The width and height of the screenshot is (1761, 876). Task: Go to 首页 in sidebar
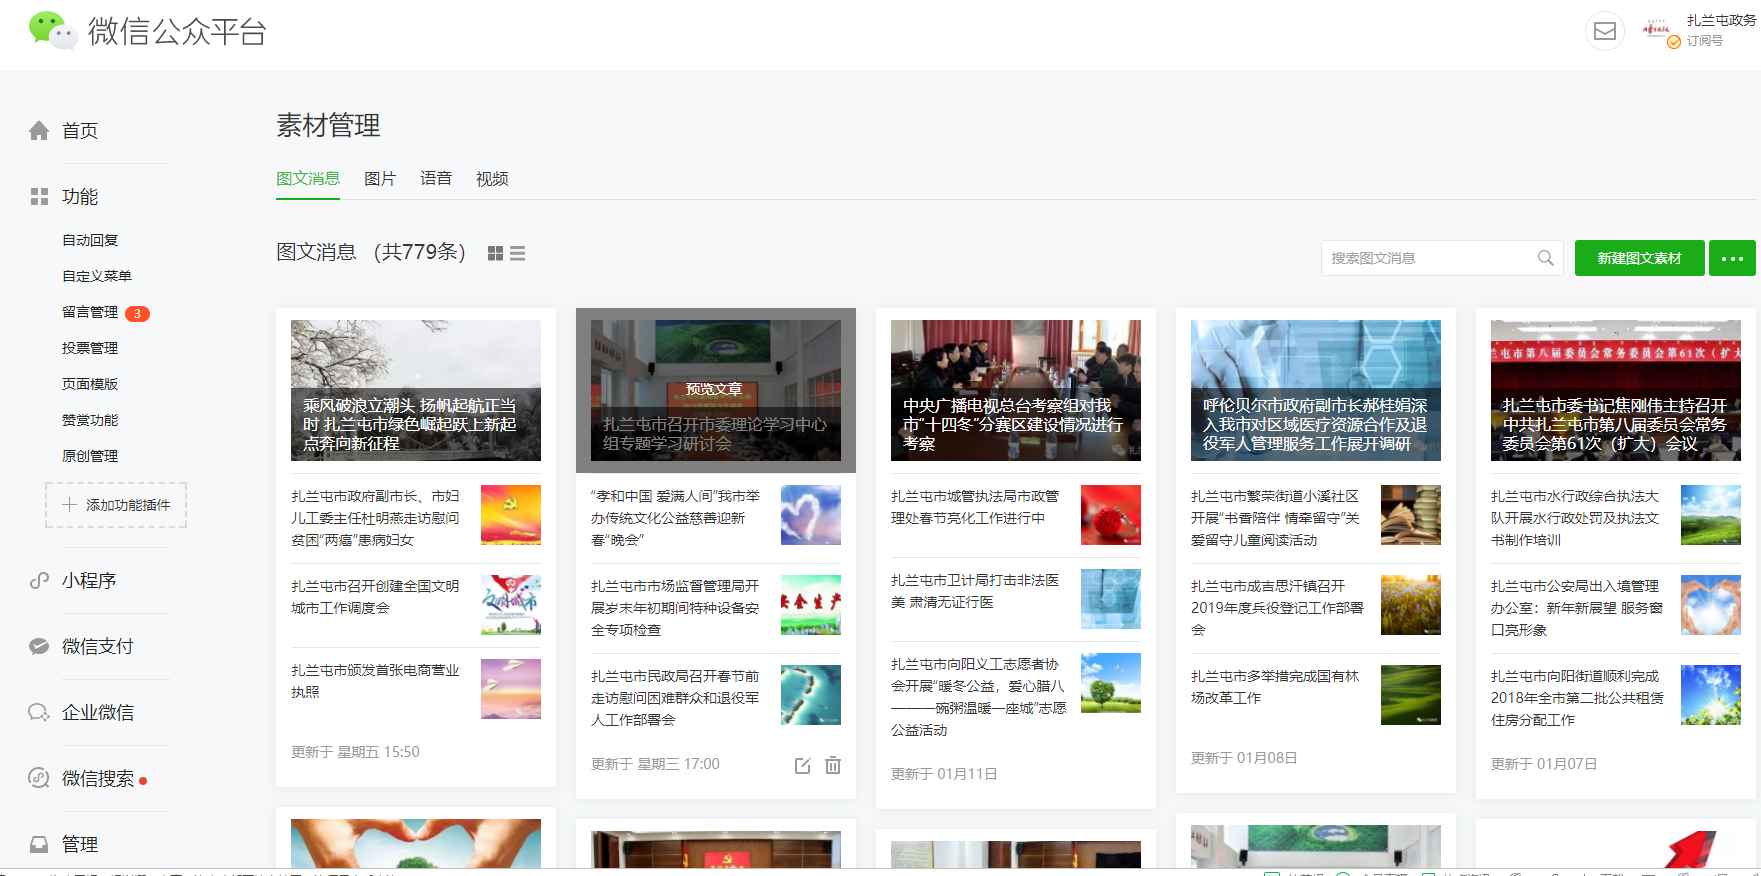point(80,131)
